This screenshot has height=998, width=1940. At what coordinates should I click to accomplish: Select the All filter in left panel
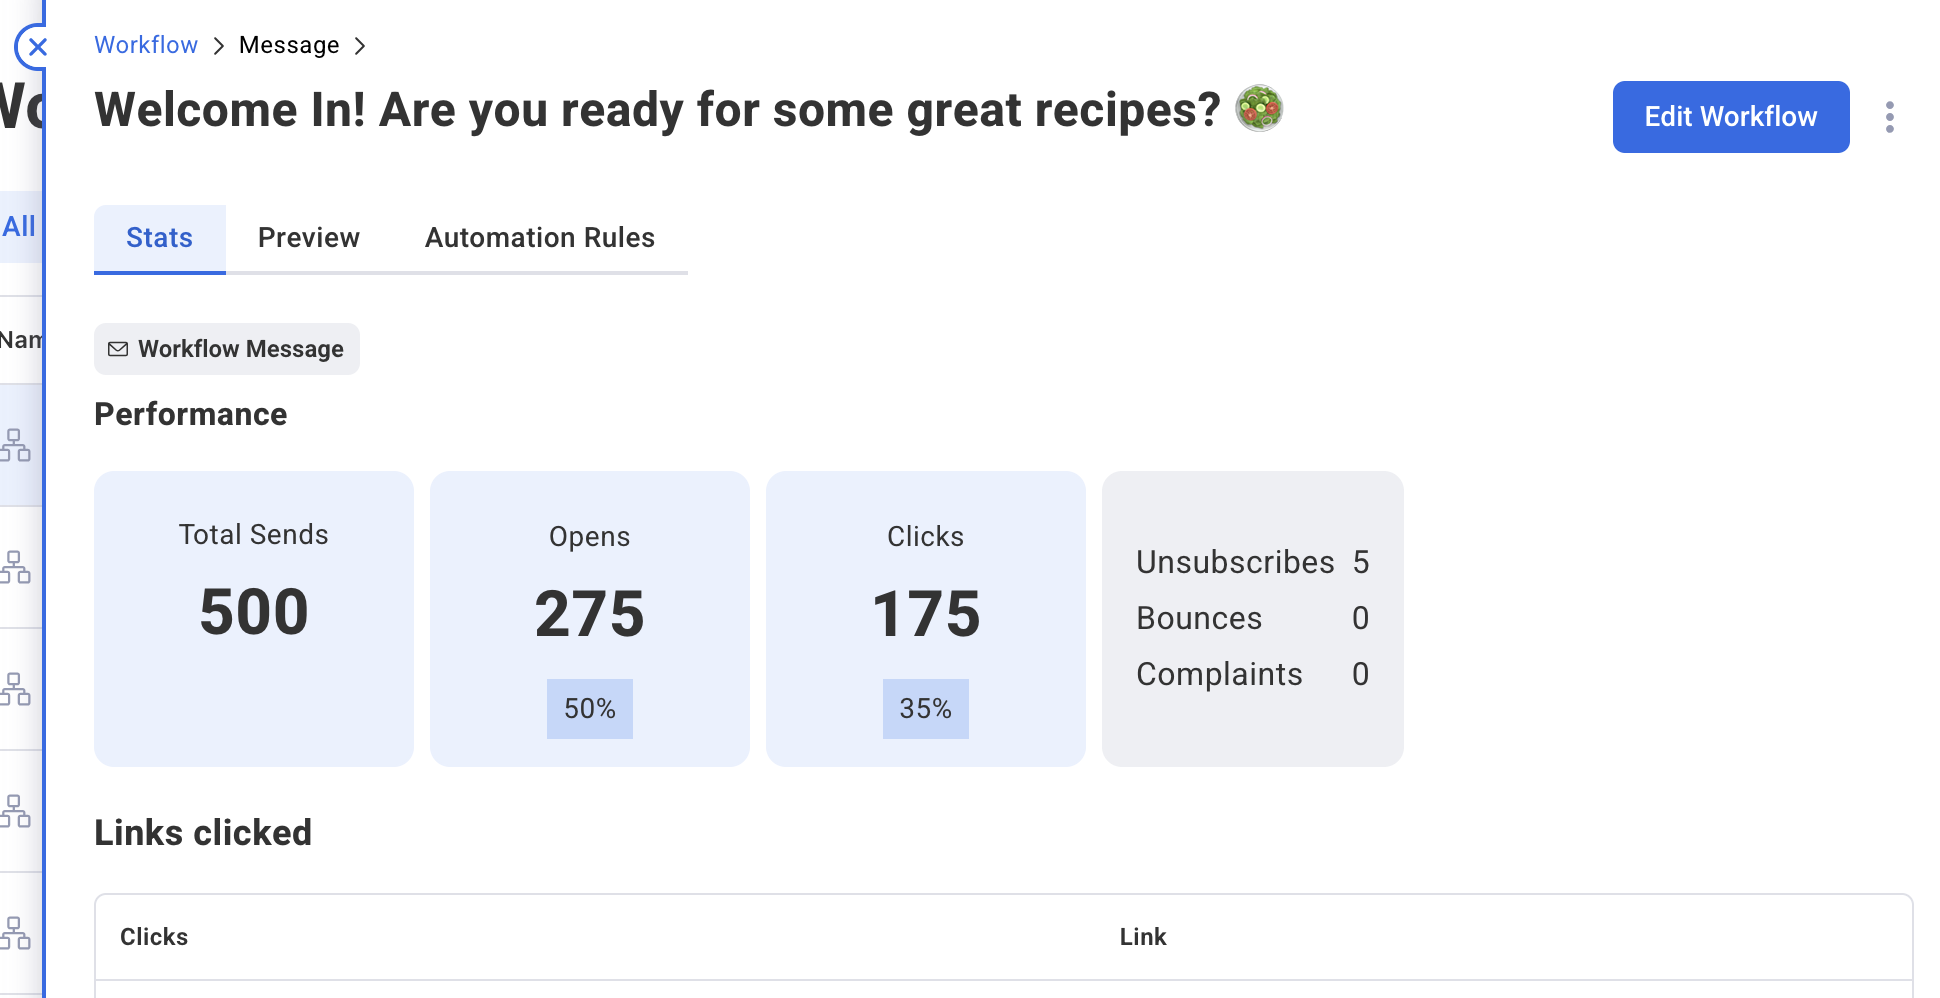tap(20, 226)
